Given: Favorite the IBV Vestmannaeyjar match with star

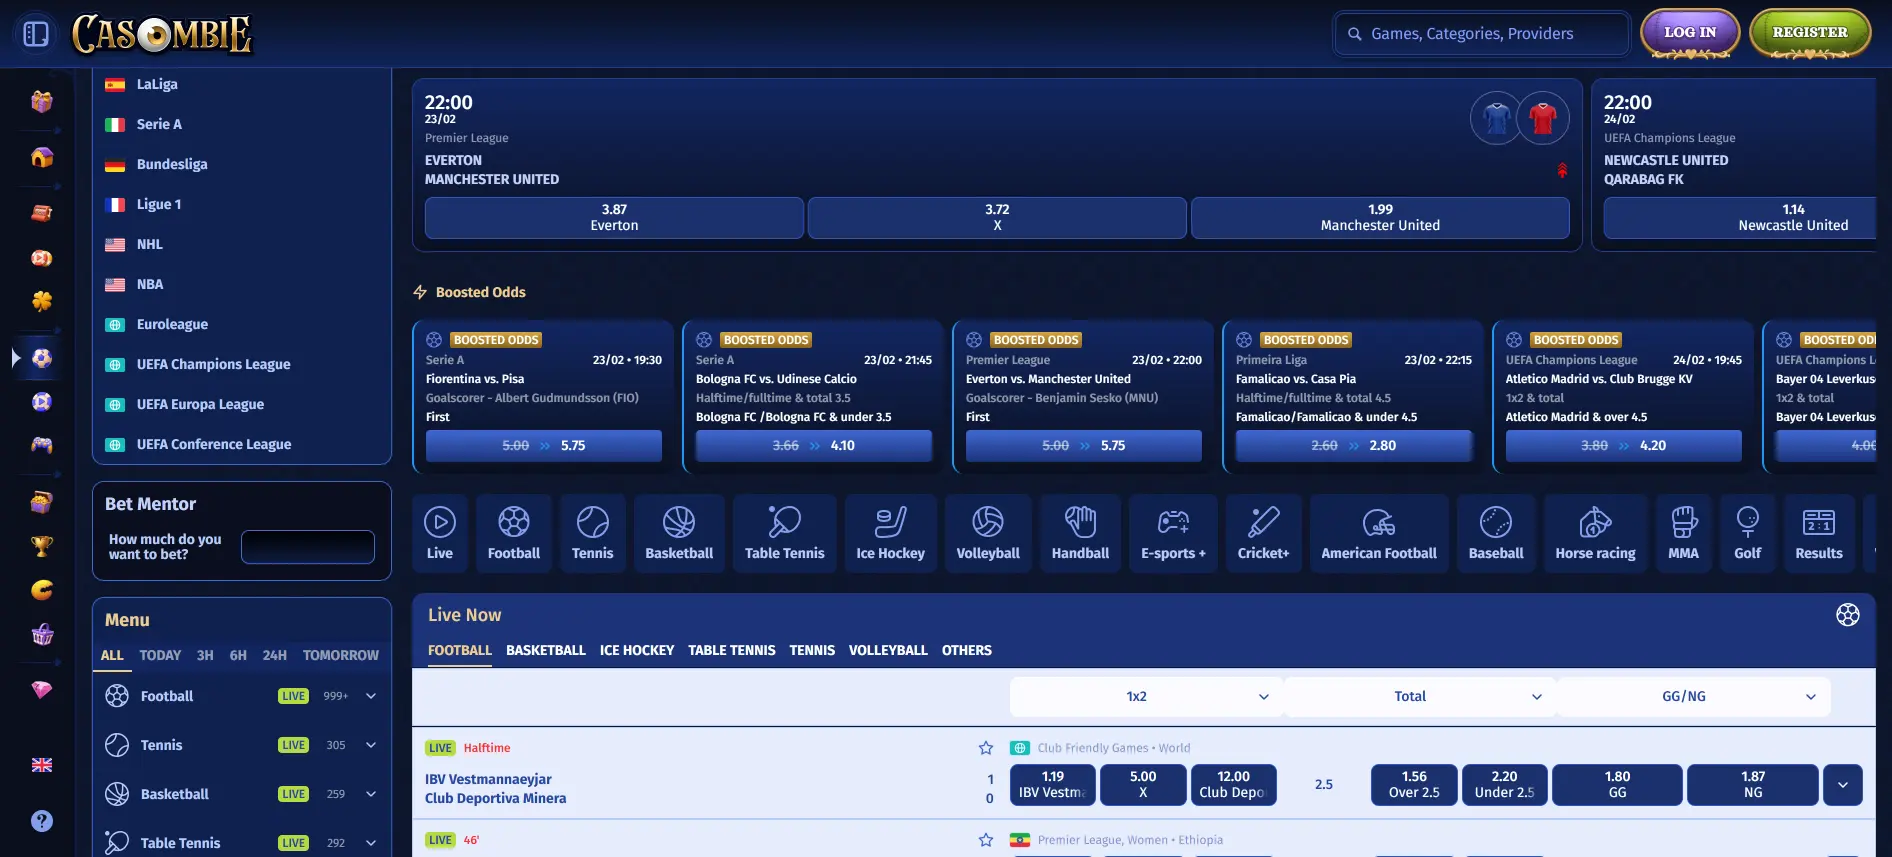Looking at the screenshot, I should pos(986,748).
